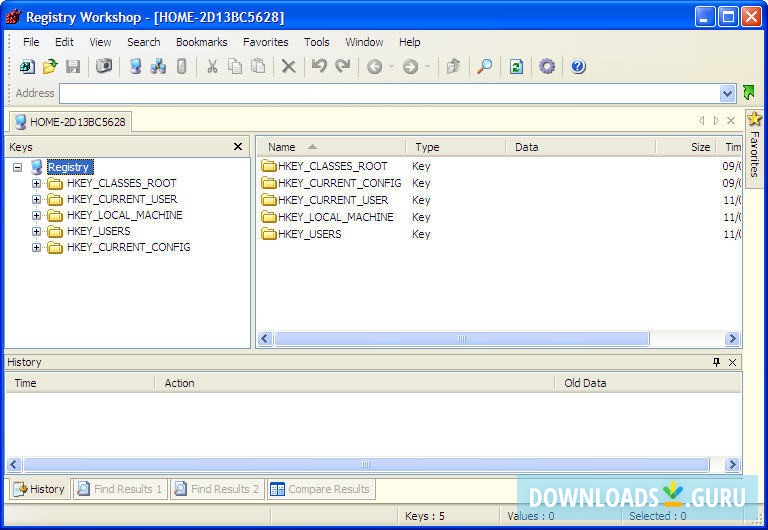The width and height of the screenshot is (768, 530).
Task: Click the back navigation arrow icon
Action: pyautogui.click(x=375, y=67)
